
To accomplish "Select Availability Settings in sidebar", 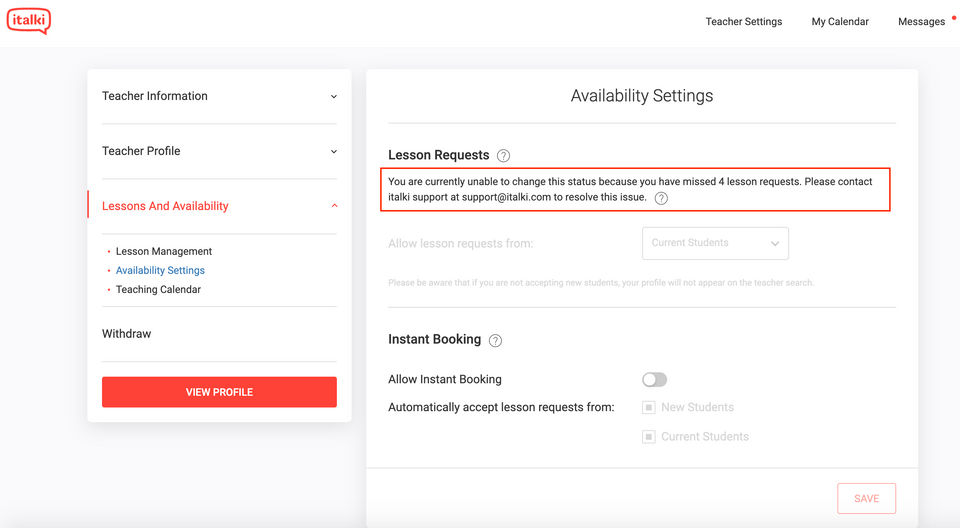I will tap(160, 270).
